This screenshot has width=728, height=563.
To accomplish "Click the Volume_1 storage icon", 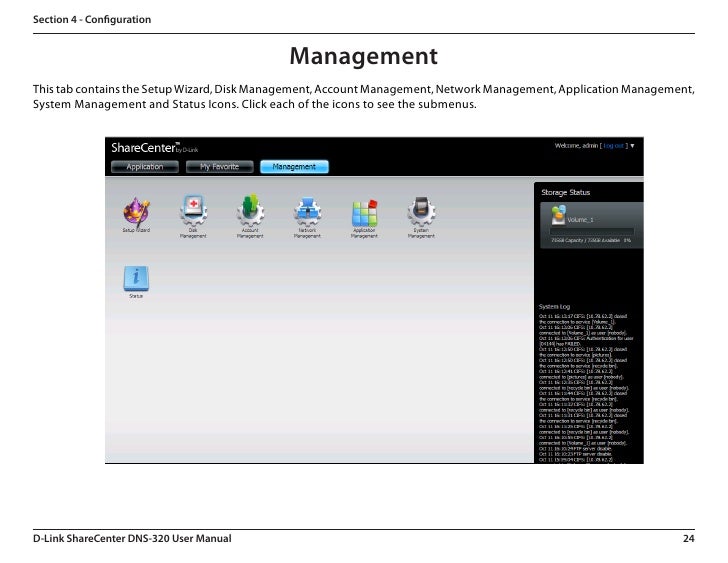I will [x=558, y=214].
